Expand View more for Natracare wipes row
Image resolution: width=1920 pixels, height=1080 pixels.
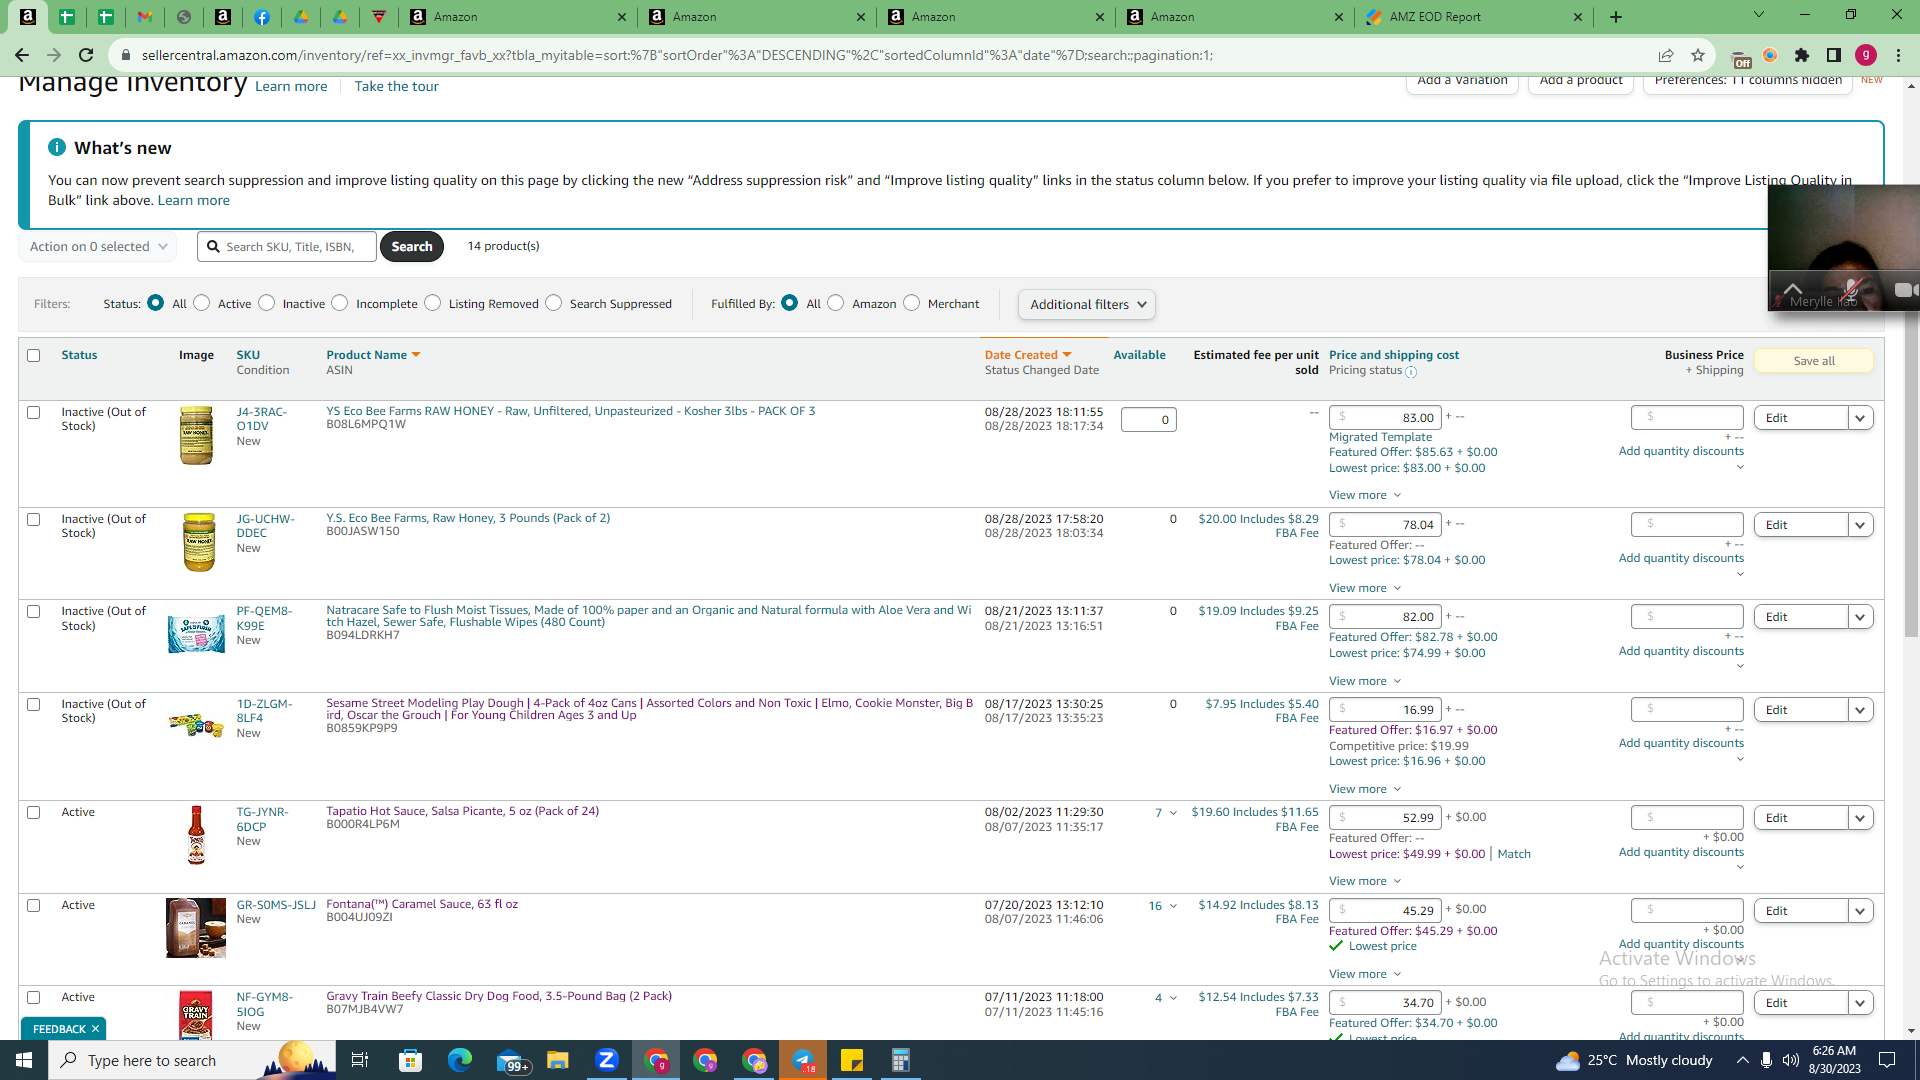tap(1365, 681)
